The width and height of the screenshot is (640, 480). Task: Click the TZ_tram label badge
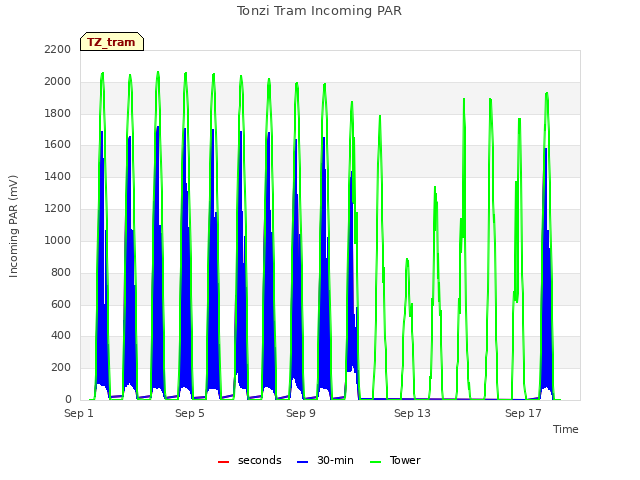[x=112, y=42]
